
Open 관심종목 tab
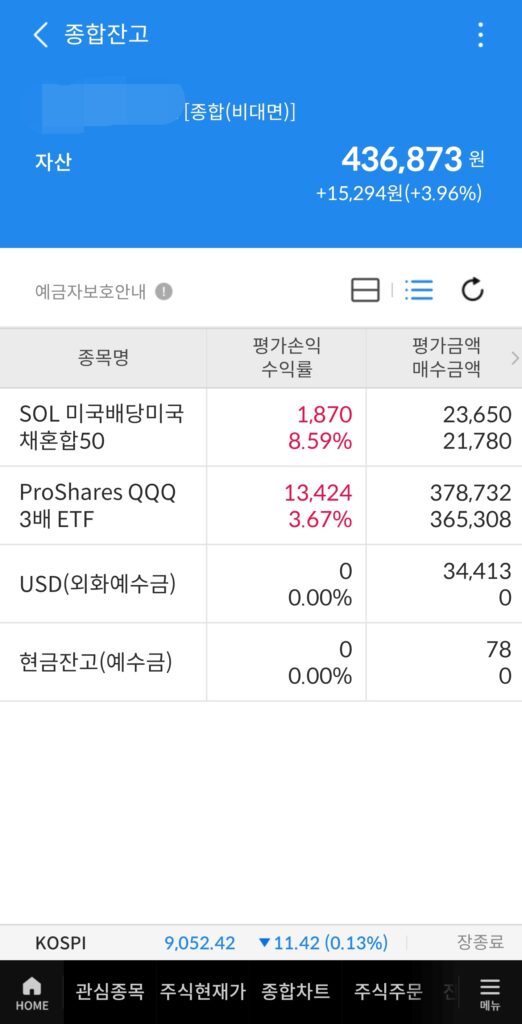pyautogui.click(x=110, y=991)
